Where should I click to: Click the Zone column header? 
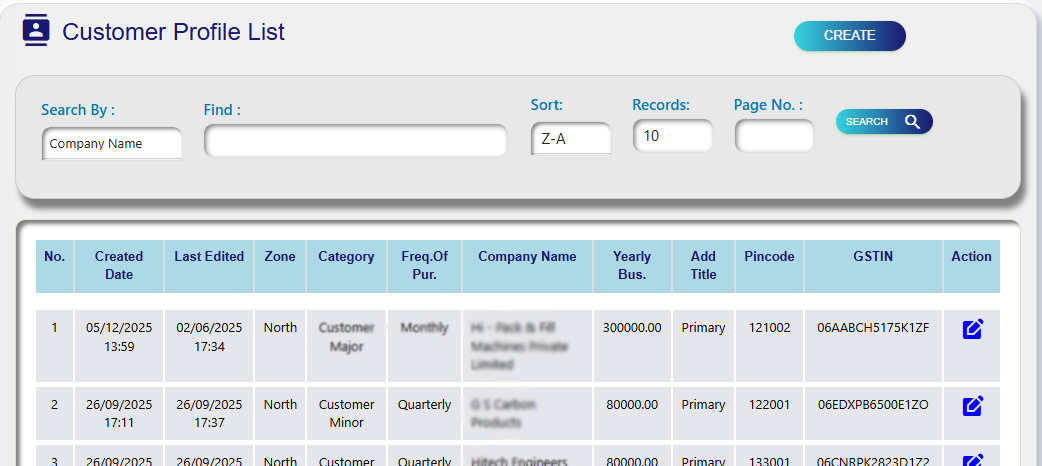pyautogui.click(x=280, y=257)
